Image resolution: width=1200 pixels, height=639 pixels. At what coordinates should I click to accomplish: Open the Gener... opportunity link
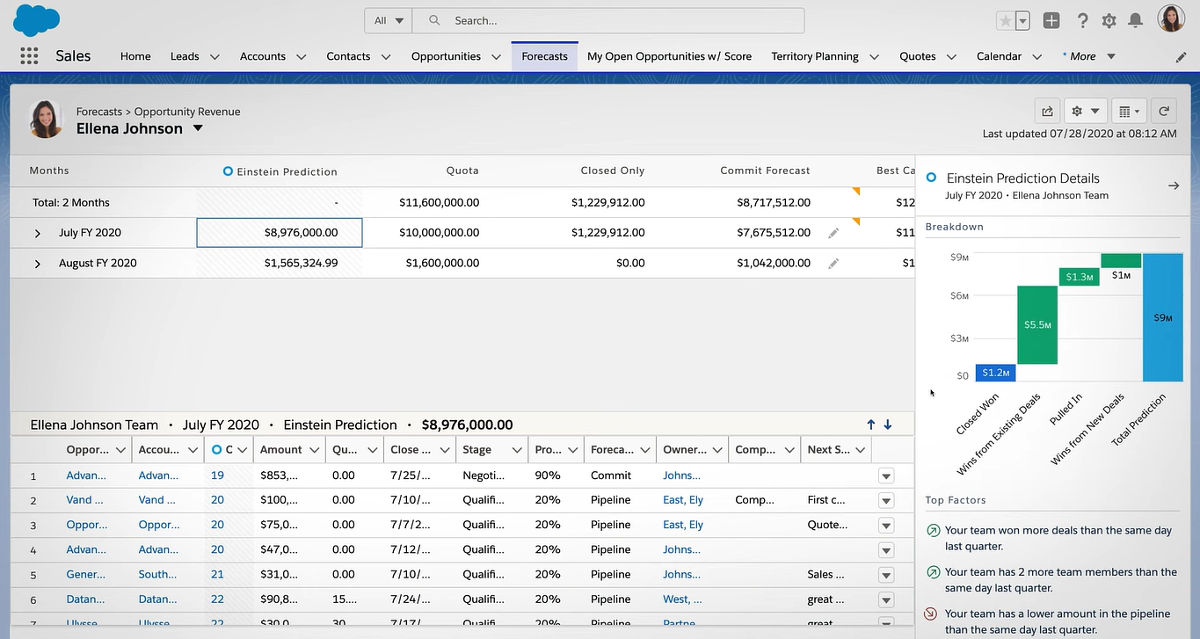click(x=85, y=575)
